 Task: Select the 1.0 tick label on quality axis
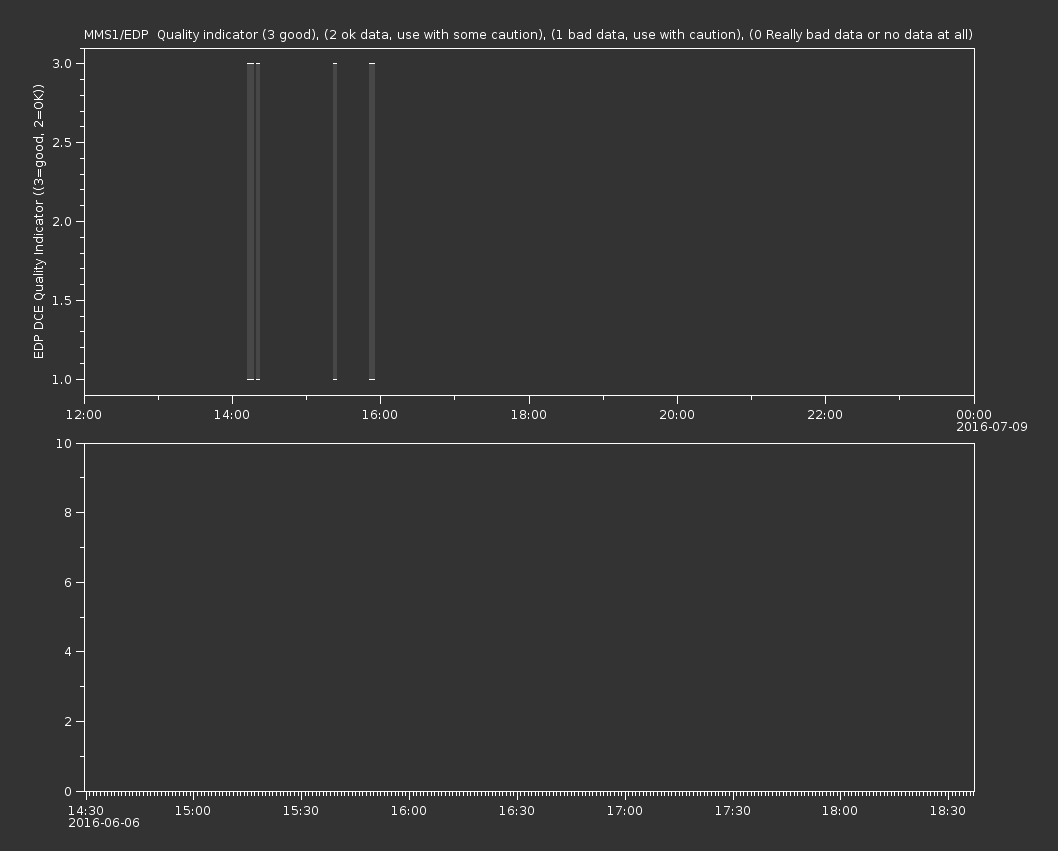tap(62, 379)
